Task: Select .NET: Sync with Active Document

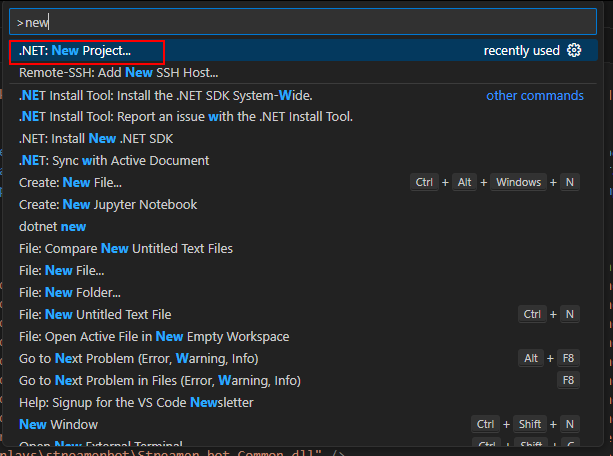Action: 114,161
